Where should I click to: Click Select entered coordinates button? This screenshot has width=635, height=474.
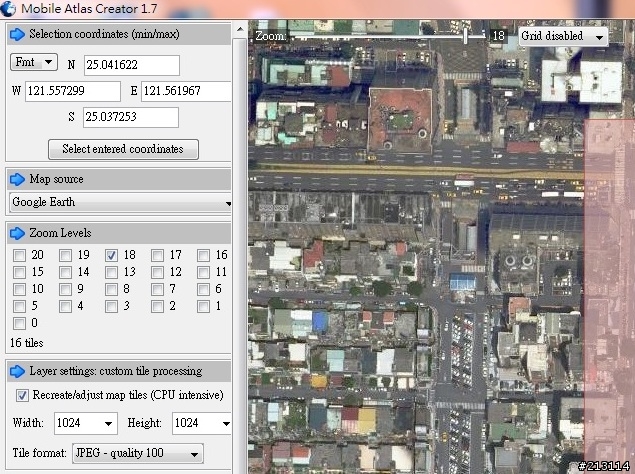coord(123,149)
